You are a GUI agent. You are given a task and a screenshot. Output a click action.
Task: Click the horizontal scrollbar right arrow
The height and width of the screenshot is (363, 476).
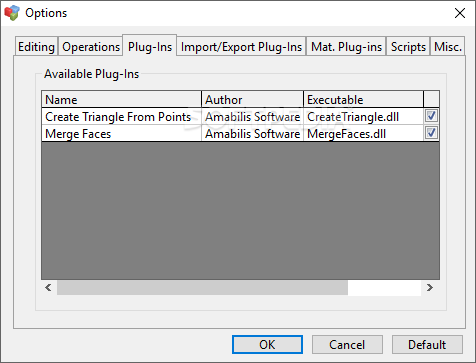(430, 287)
